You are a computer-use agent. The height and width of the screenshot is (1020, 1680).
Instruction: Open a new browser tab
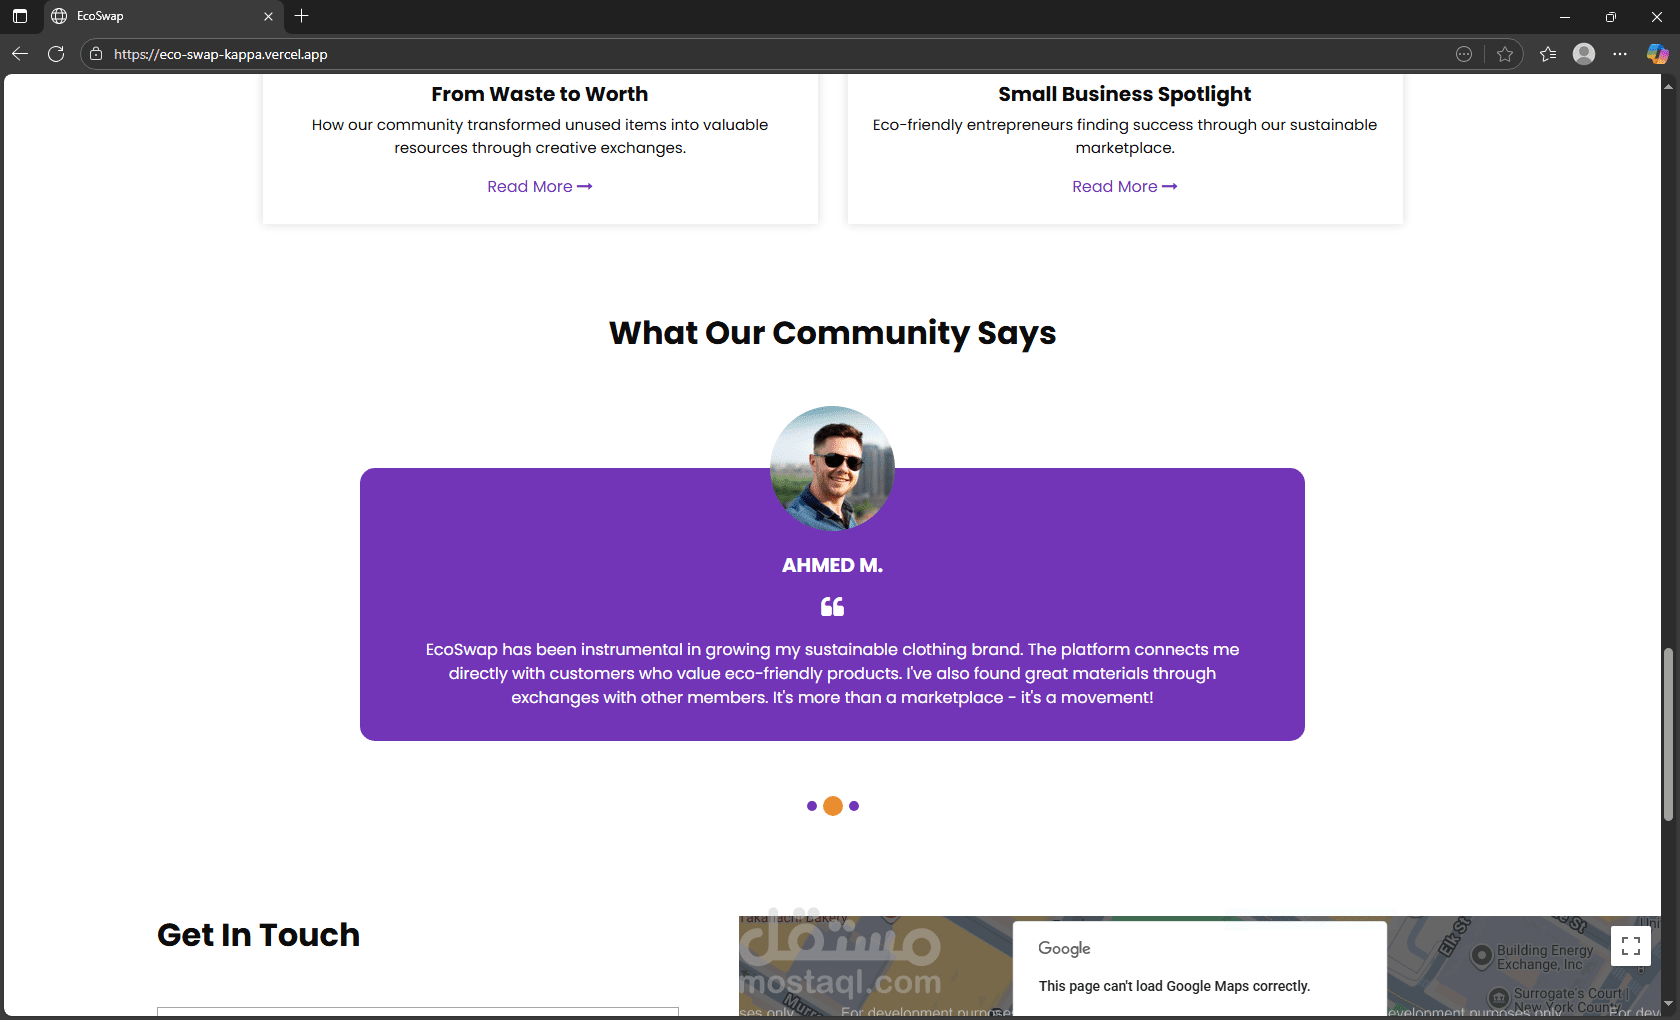point(302,16)
